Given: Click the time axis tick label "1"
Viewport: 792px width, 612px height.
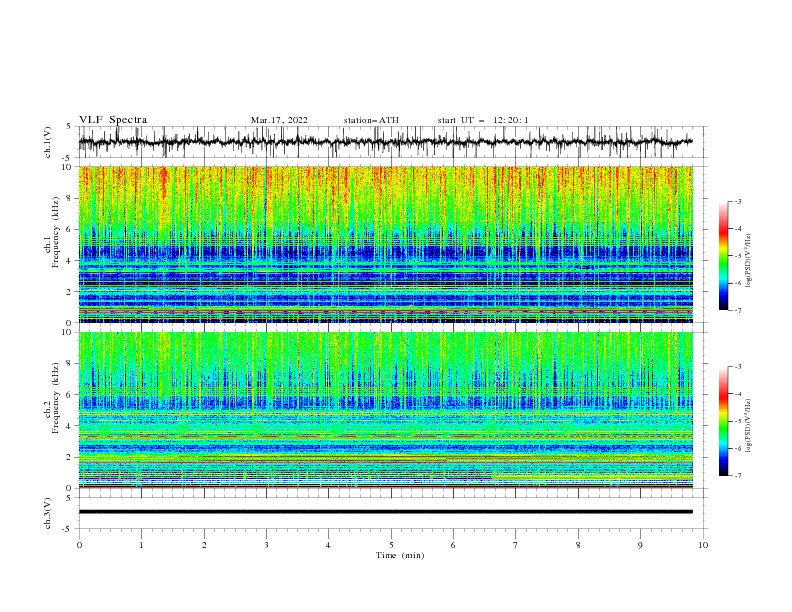Looking at the screenshot, I should [141, 545].
